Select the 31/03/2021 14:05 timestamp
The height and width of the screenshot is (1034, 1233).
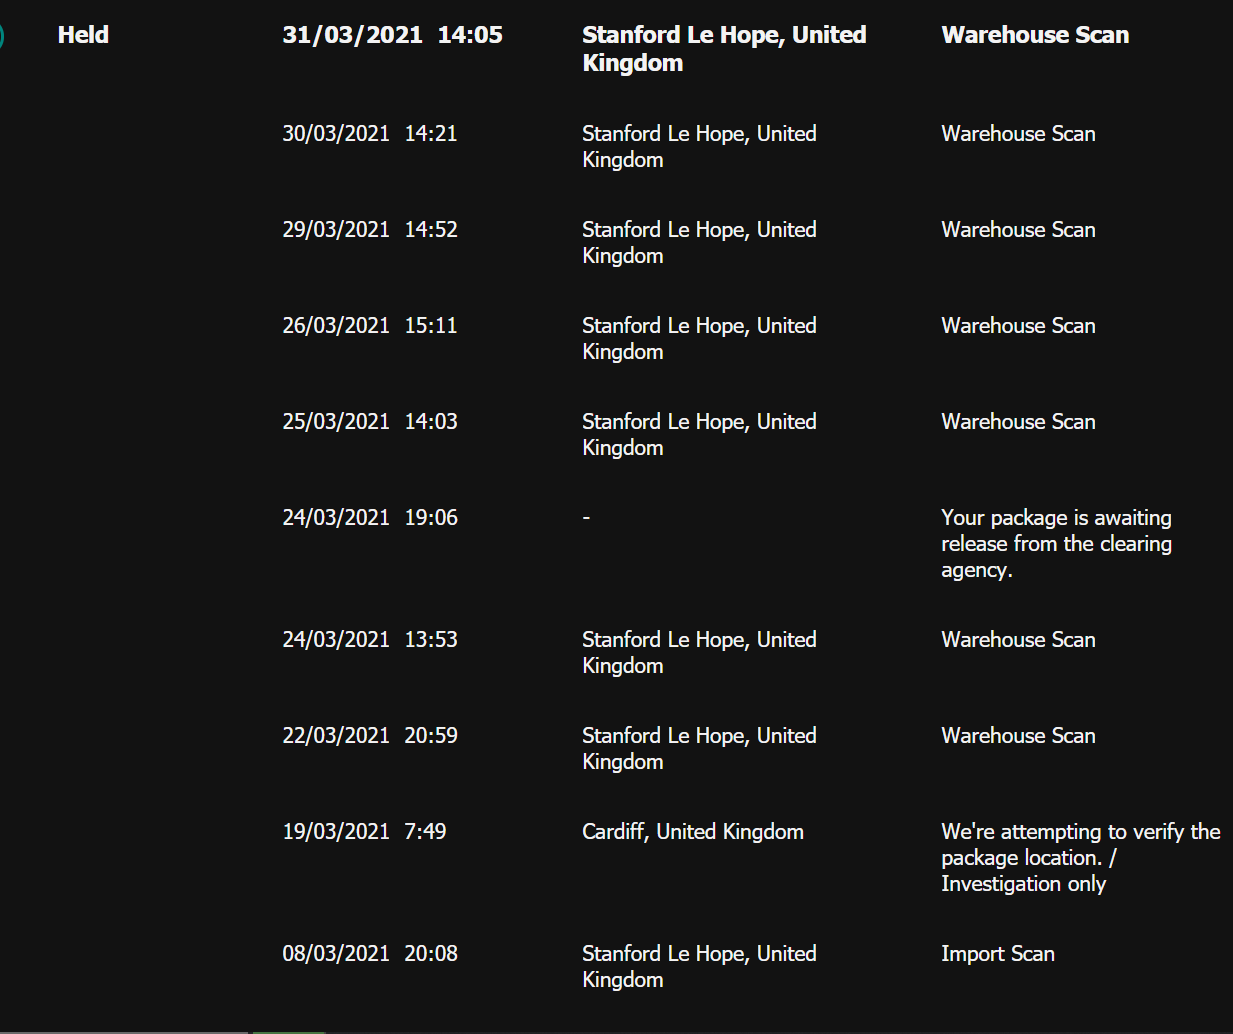pos(392,35)
